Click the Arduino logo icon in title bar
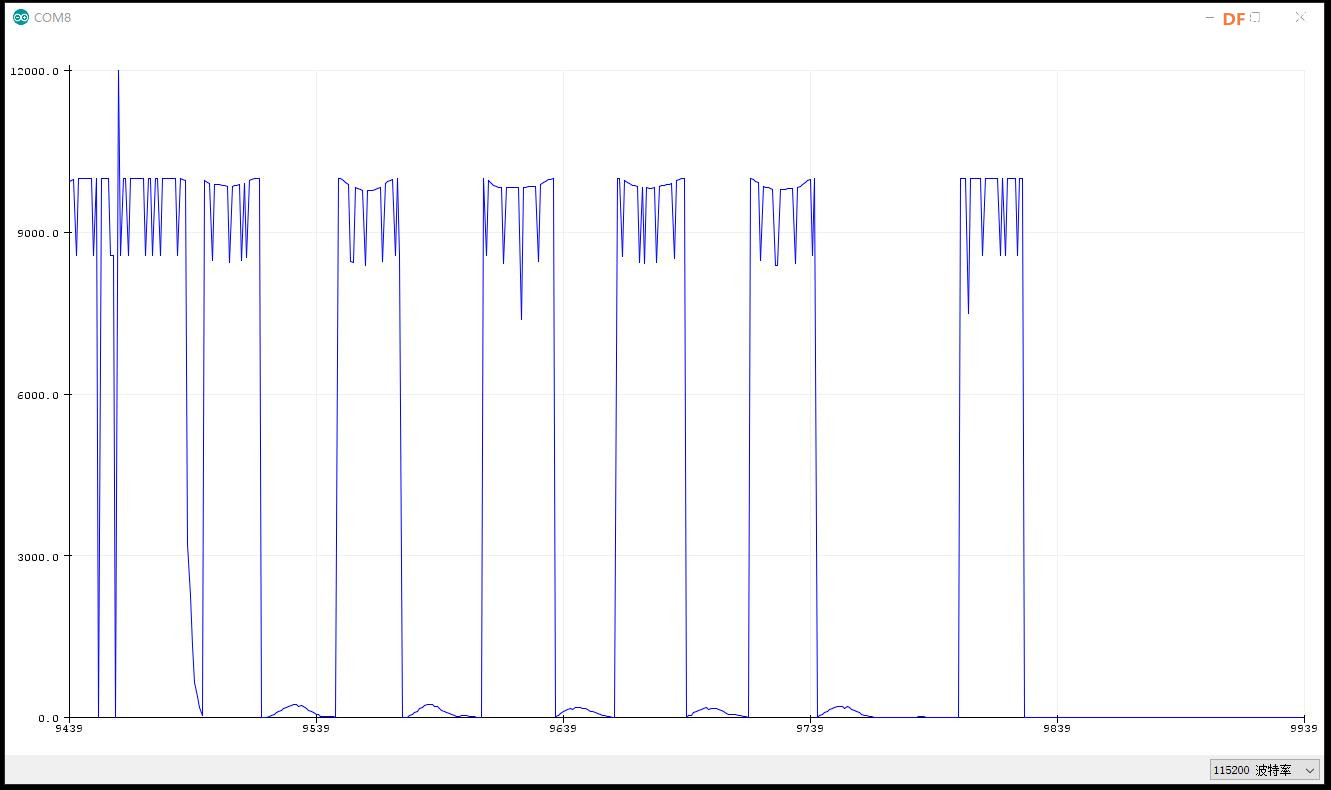This screenshot has height=790, width=1331. 21,17
